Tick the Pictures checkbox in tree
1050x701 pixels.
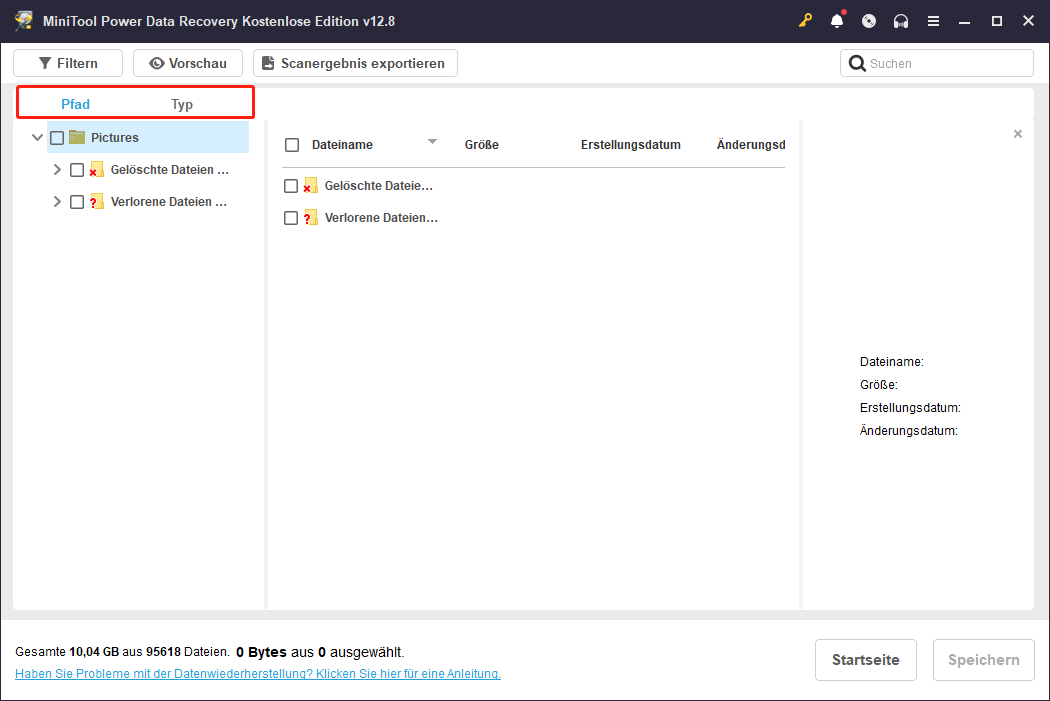[57, 138]
